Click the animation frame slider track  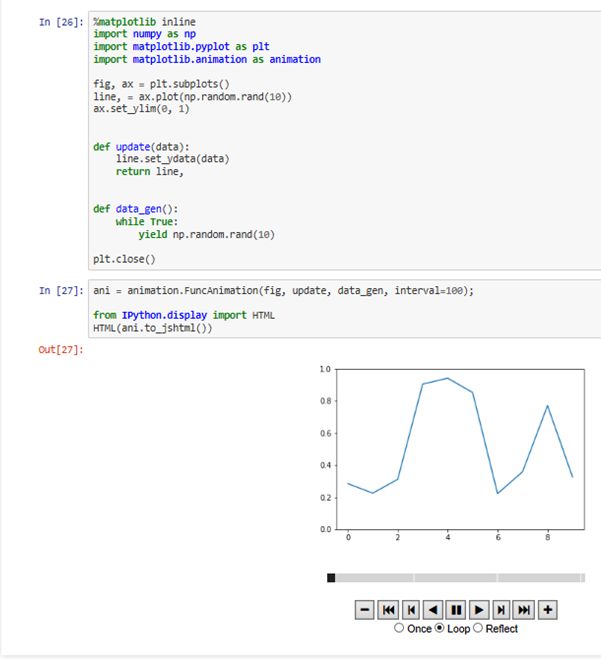tap(456, 578)
